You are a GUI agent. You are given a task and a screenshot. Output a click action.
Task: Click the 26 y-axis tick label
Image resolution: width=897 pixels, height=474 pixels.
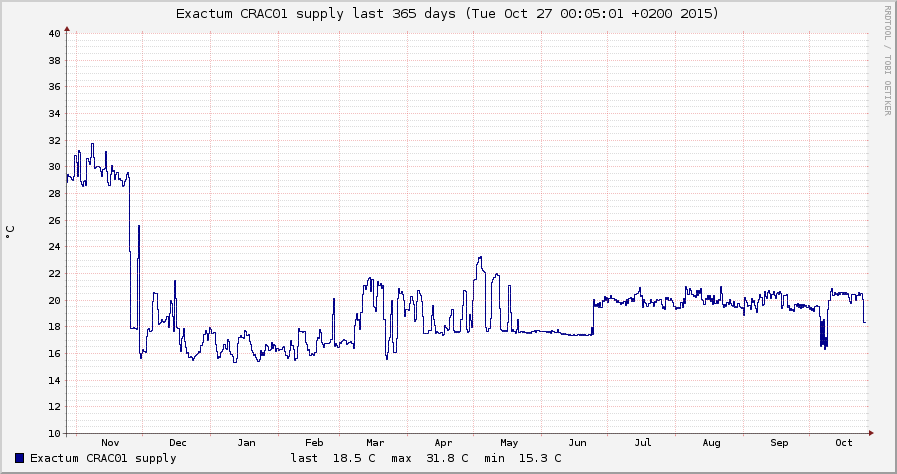pos(54,220)
